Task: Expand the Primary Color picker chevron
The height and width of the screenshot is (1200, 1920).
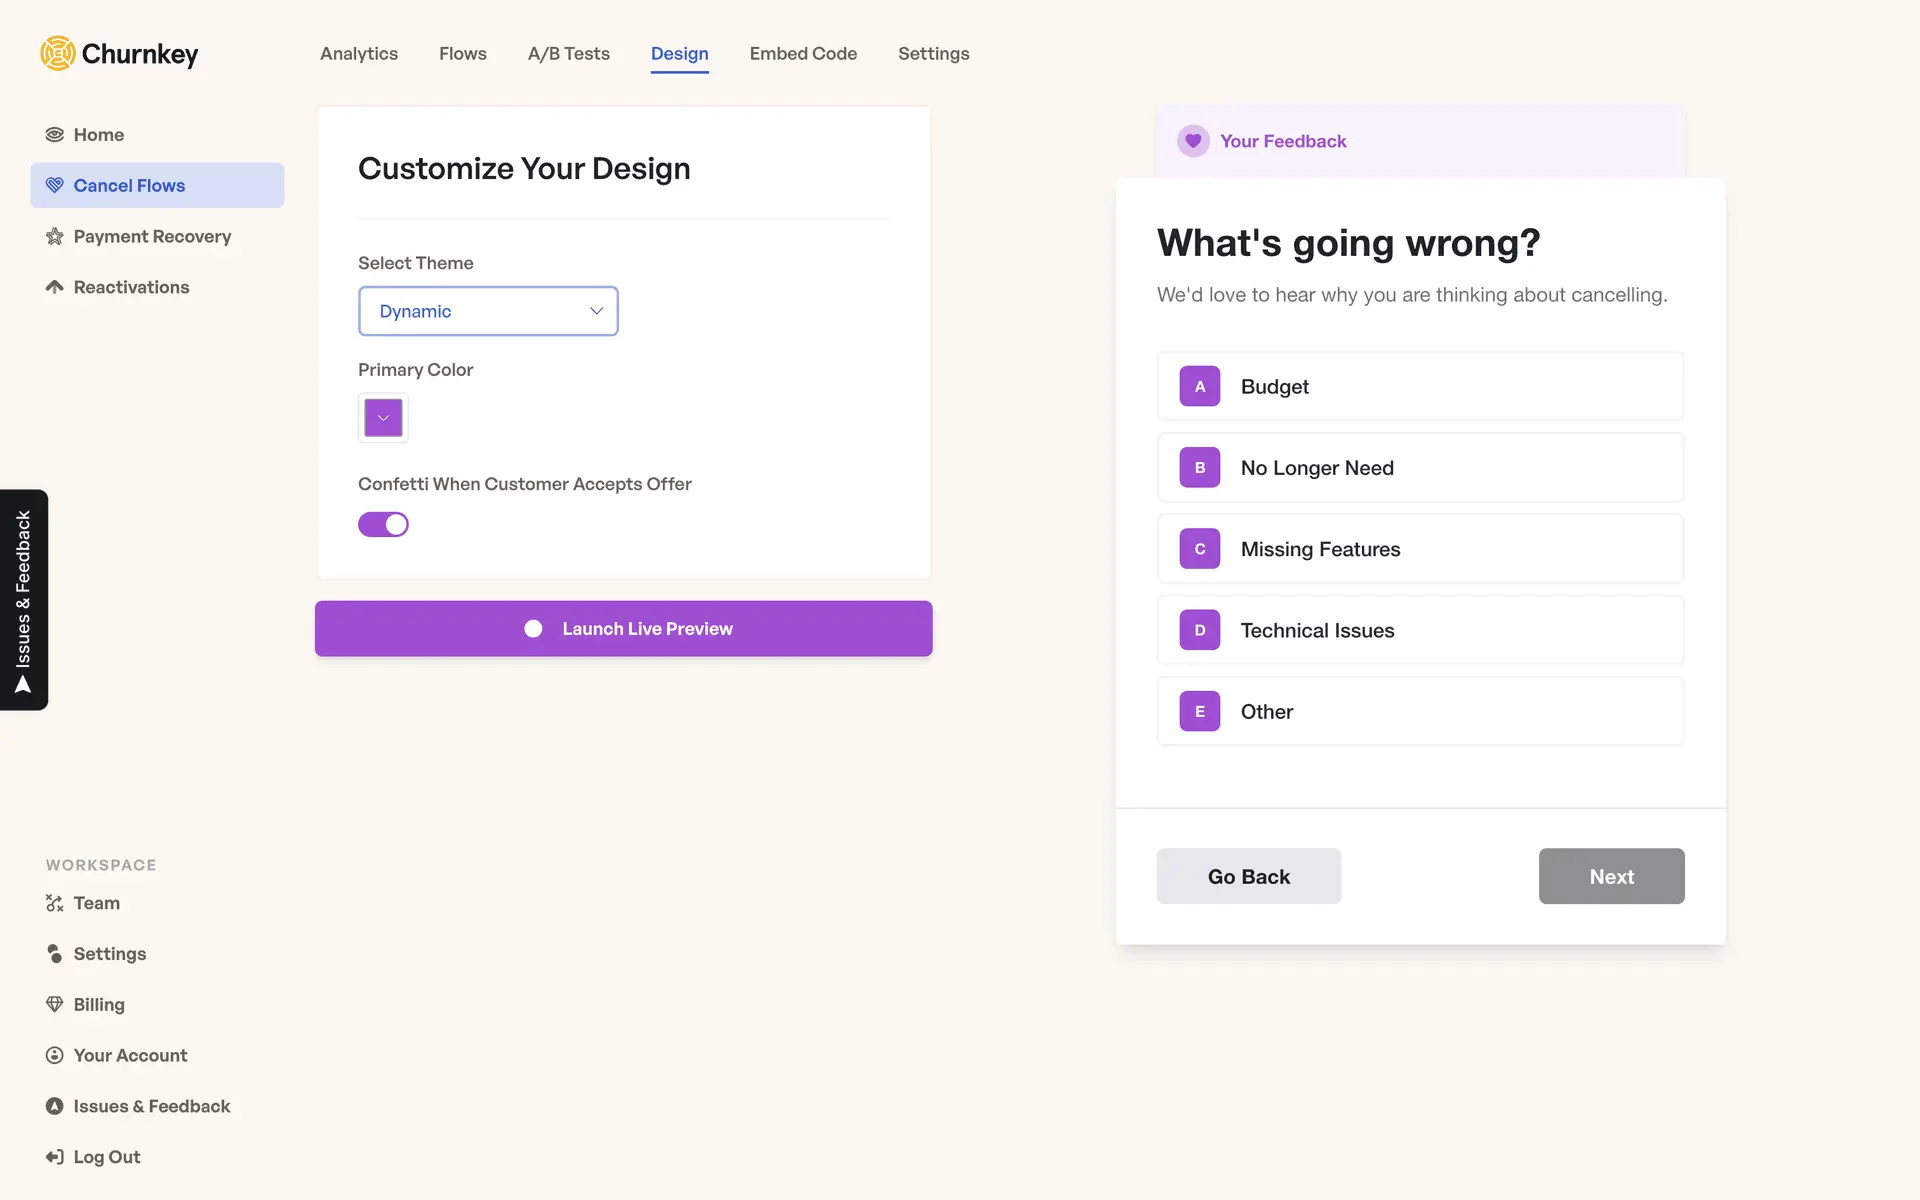Action: (x=383, y=418)
